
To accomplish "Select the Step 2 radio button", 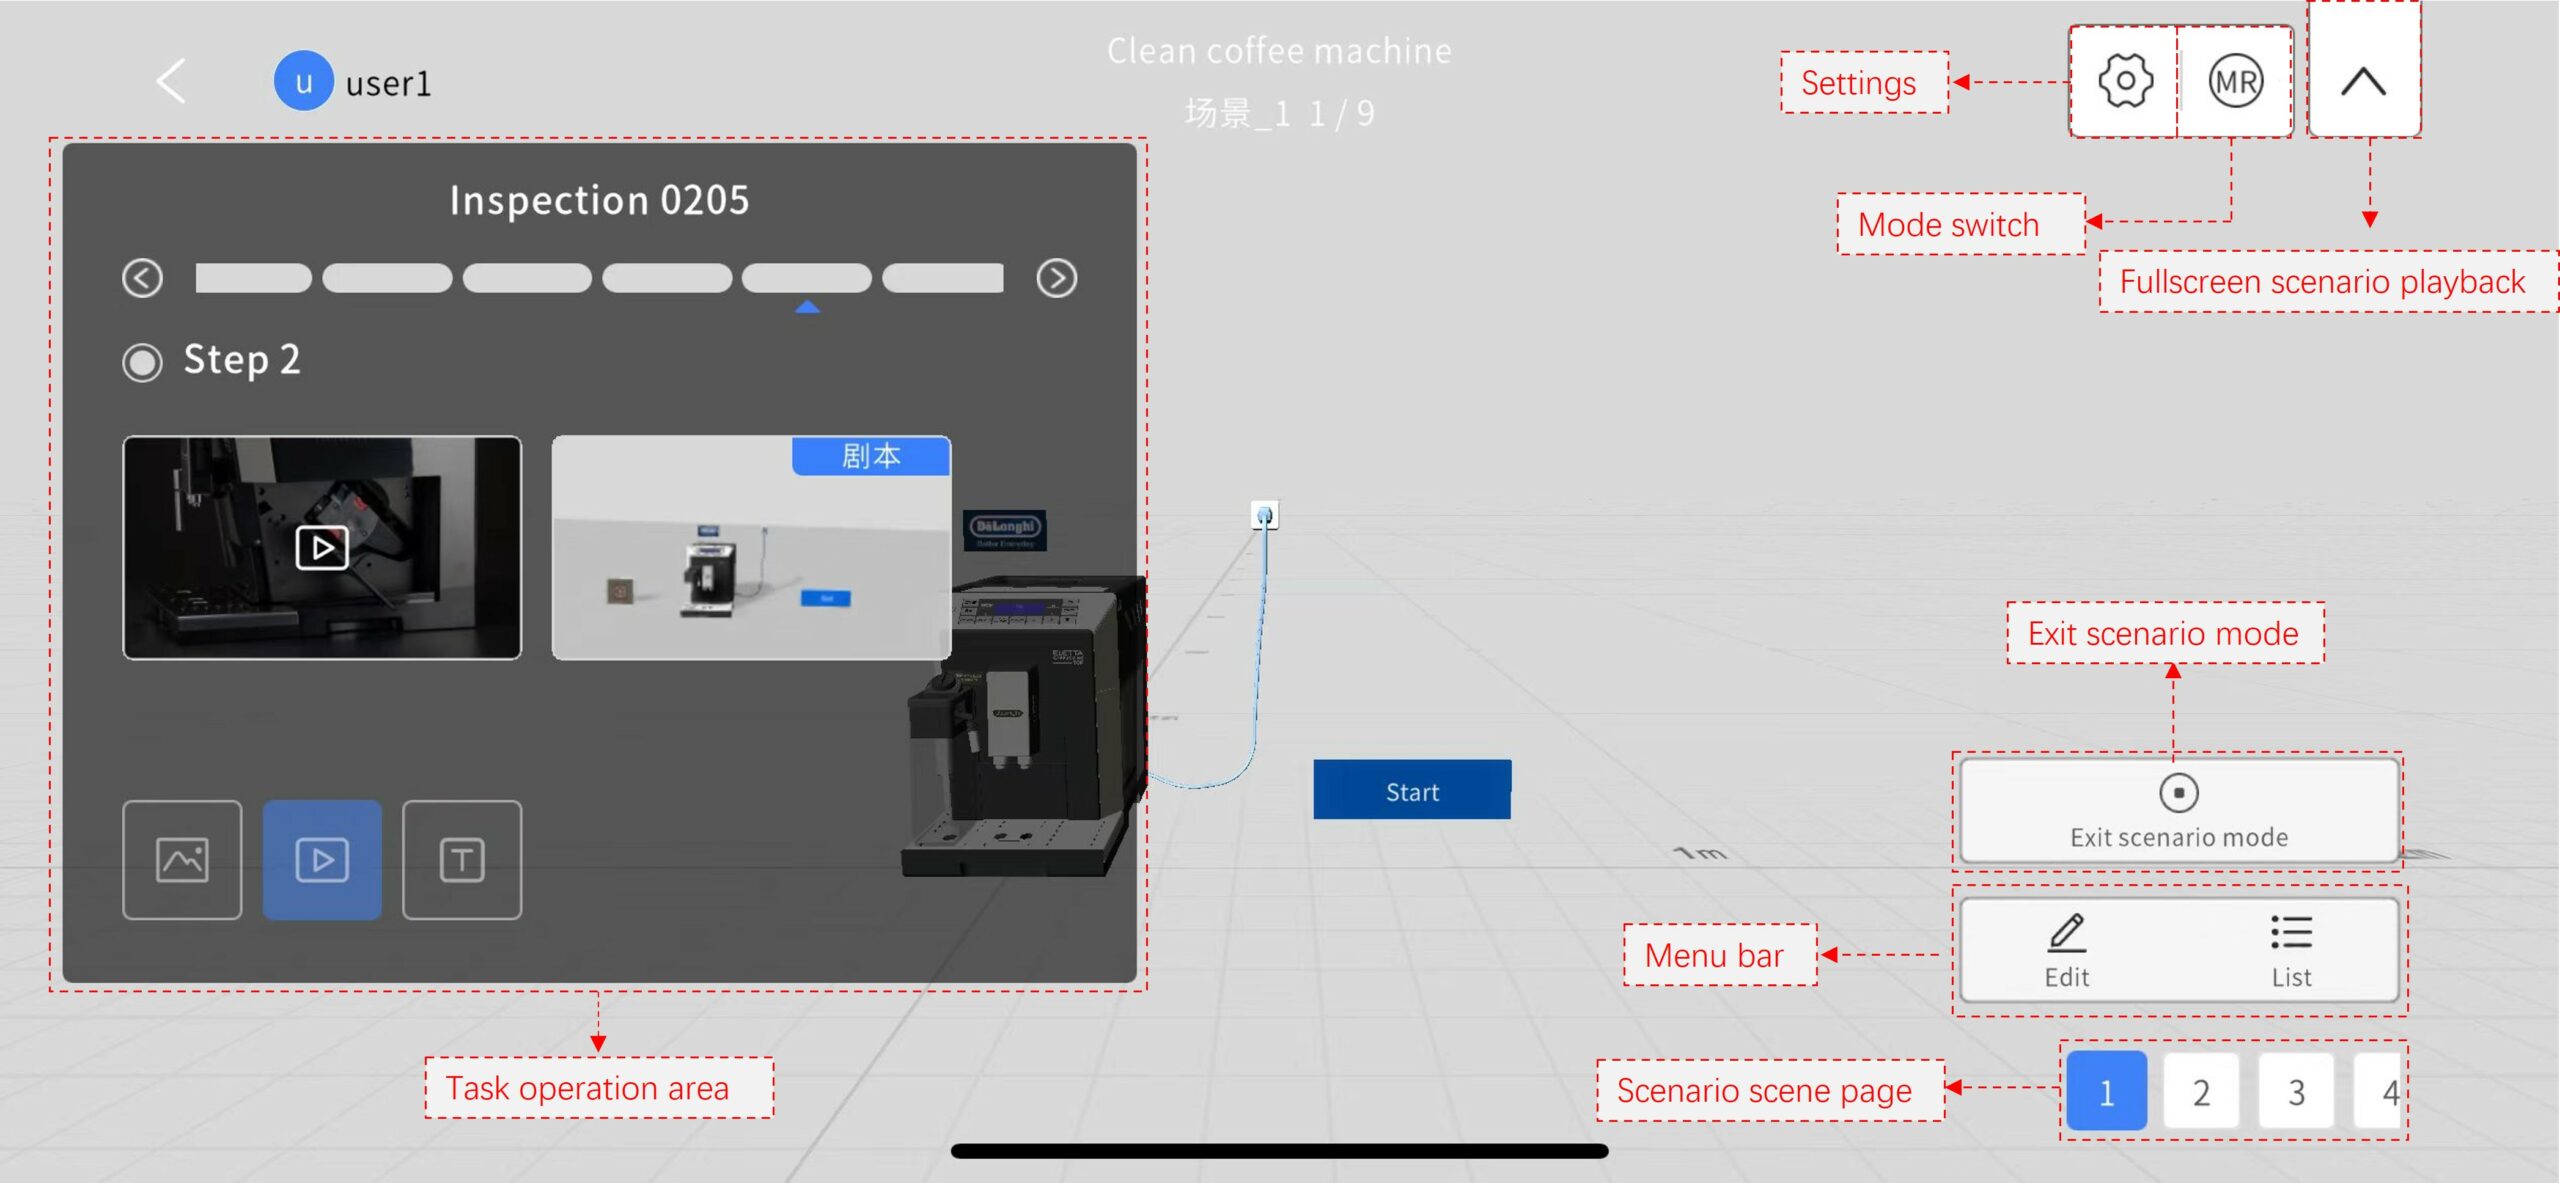I will pyautogui.click(x=141, y=362).
